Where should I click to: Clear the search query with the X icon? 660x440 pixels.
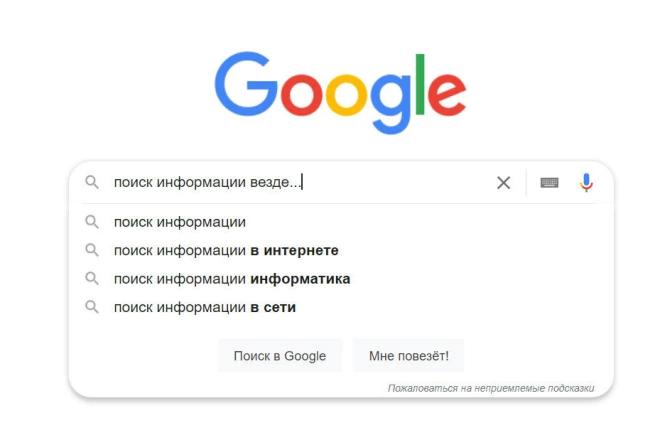(x=503, y=182)
